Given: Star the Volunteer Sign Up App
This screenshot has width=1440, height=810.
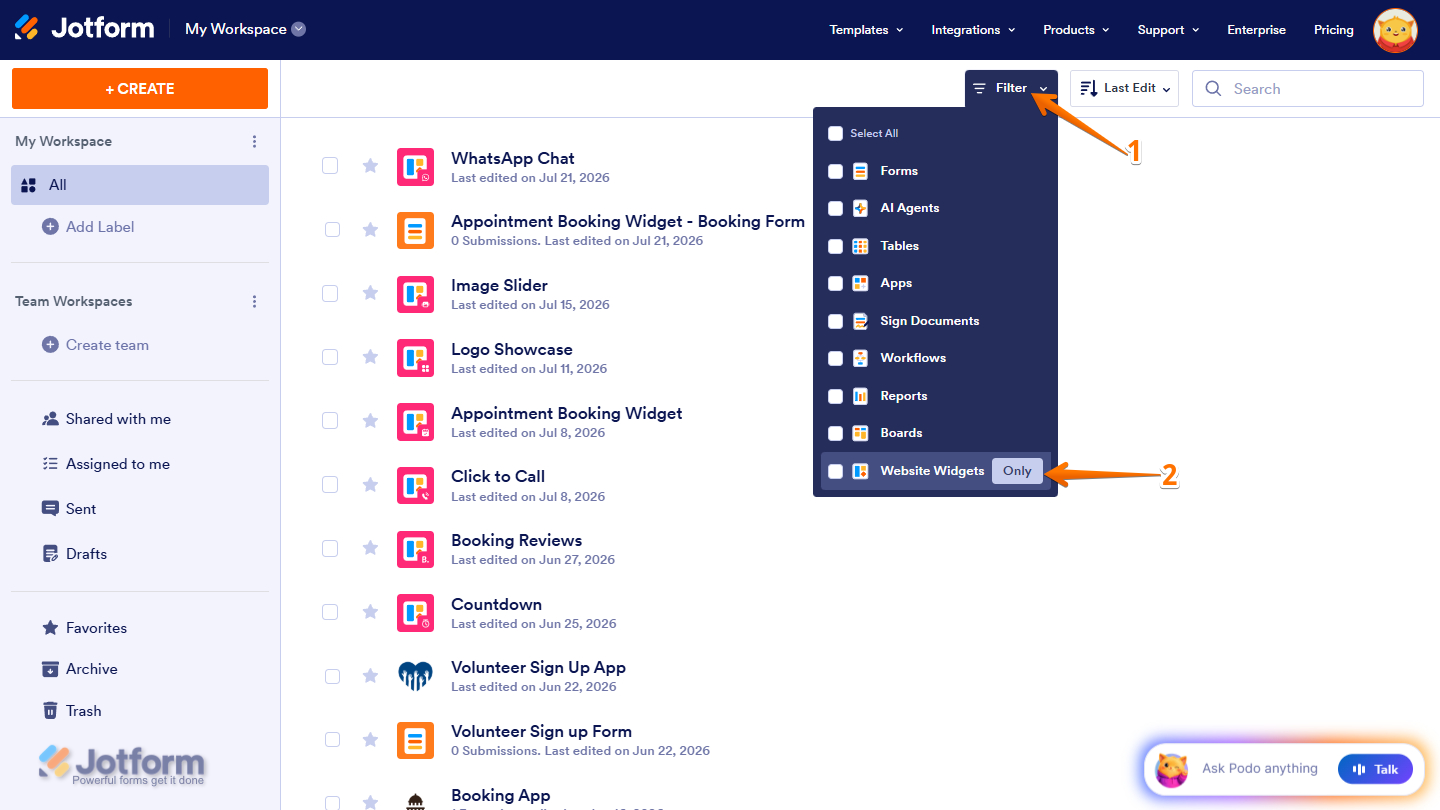Looking at the screenshot, I should pyautogui.click(x=370, y=676).
